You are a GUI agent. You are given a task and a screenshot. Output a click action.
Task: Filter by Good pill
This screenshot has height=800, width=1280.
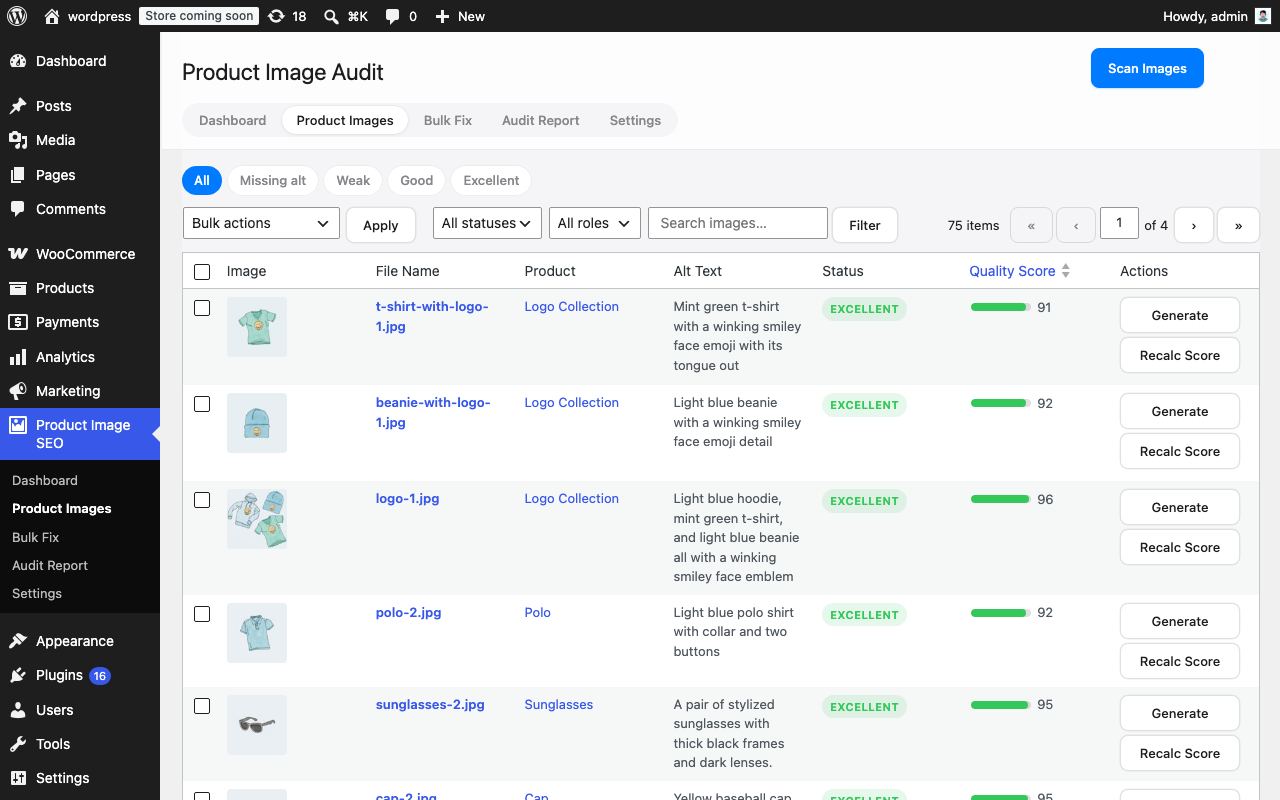[417, 180]
